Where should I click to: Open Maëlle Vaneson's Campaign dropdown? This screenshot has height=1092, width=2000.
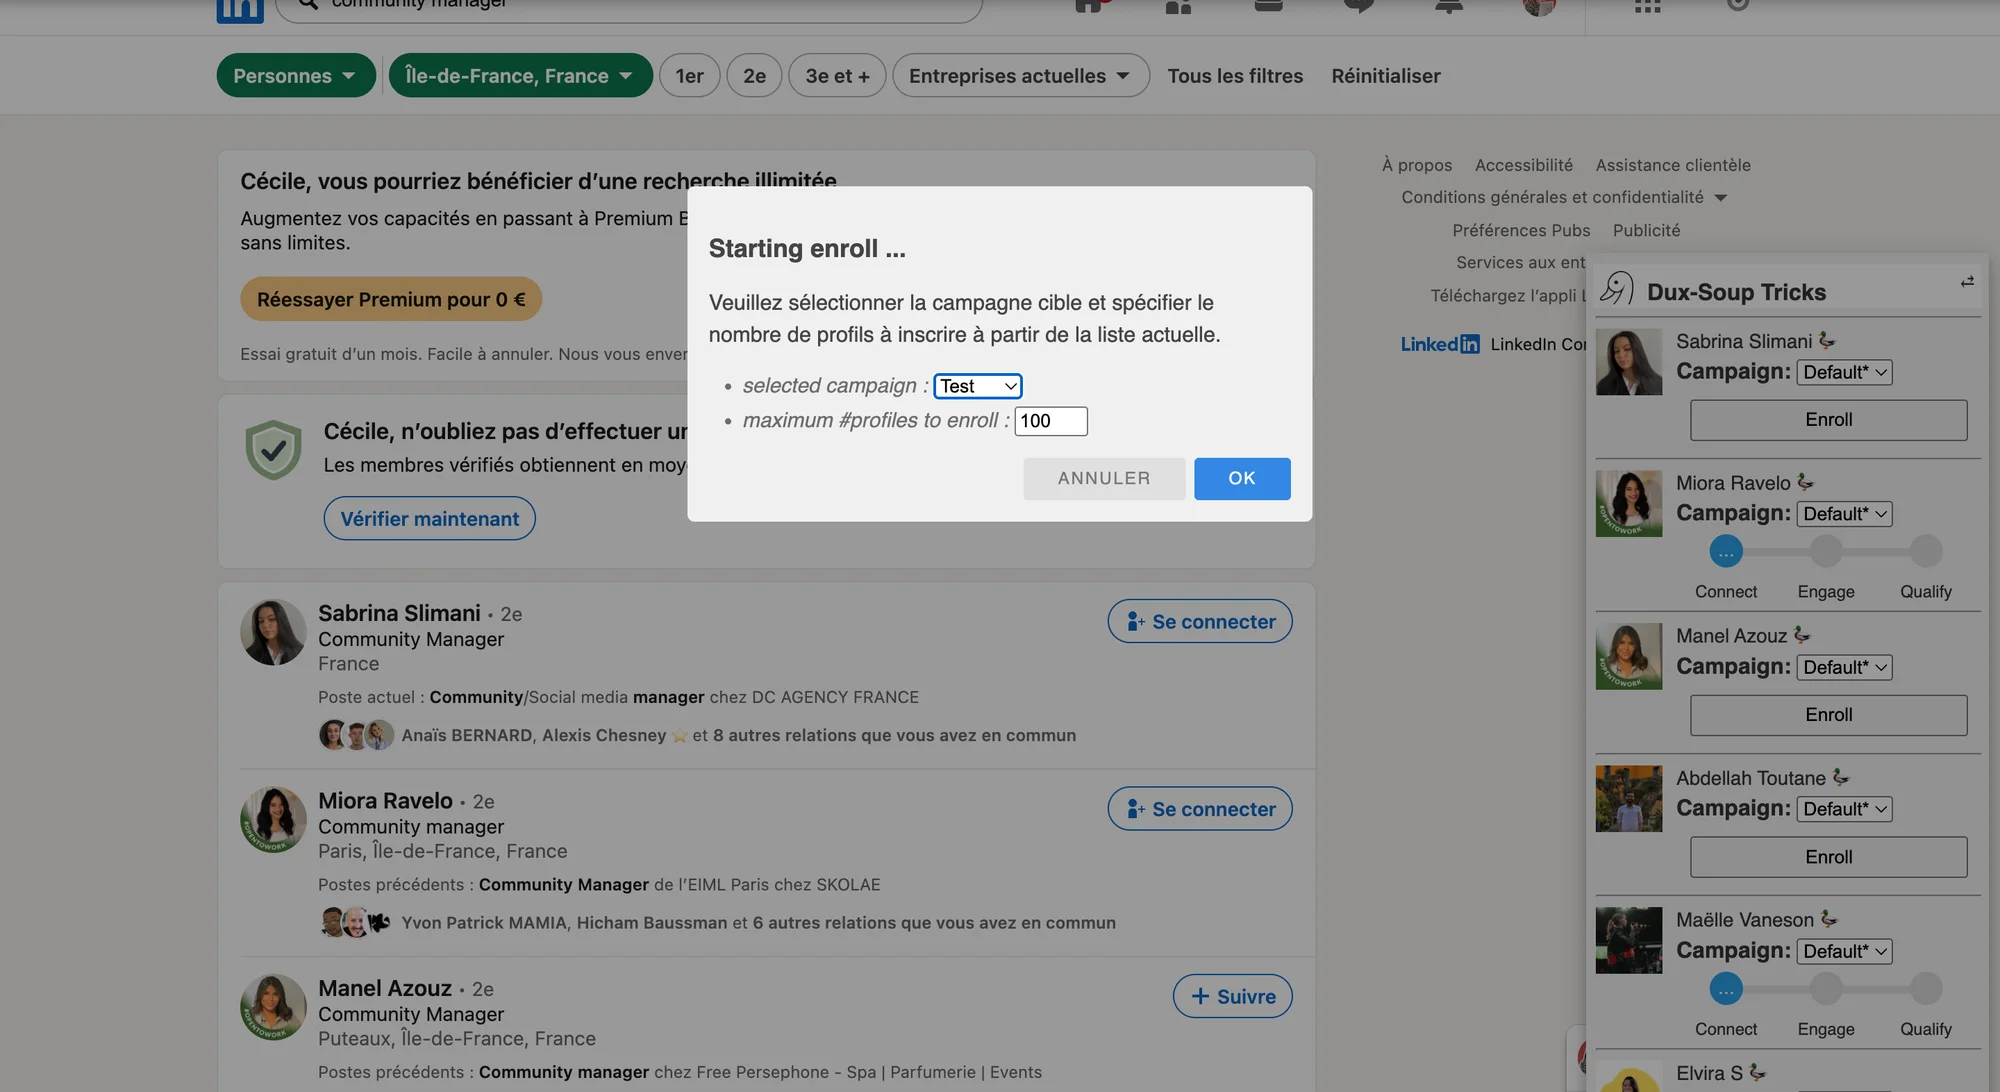(x=1845, y=951)
